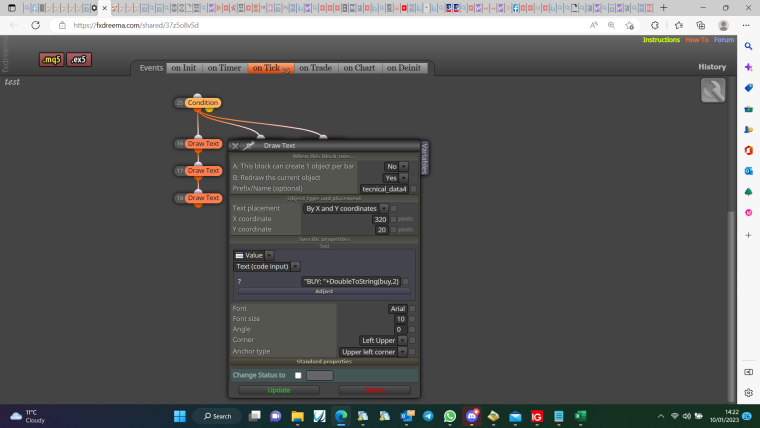Image resolution: width=760 pixels, height=428 pixels.
Task: Open Edge sidebar search icon
Action: click(x=748, y=47)
